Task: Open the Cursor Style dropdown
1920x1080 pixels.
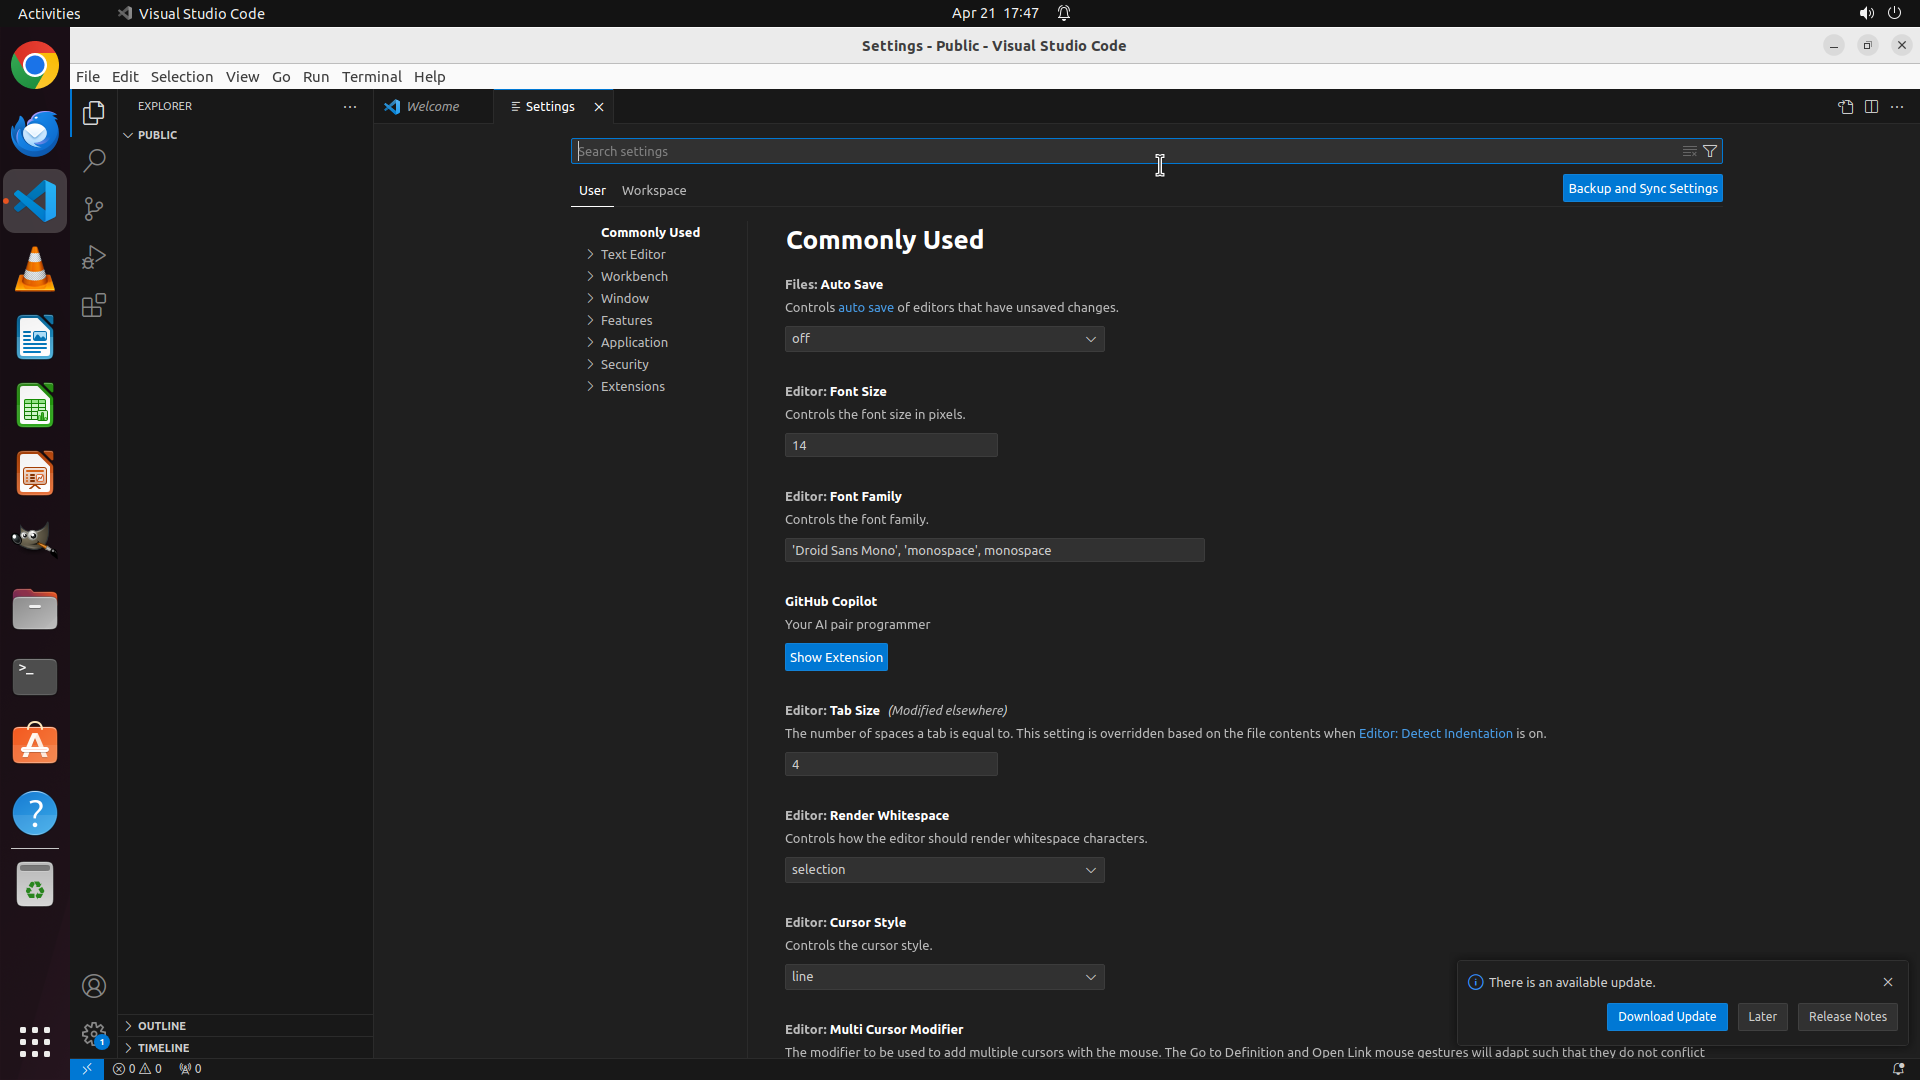Action: point(944,977)
